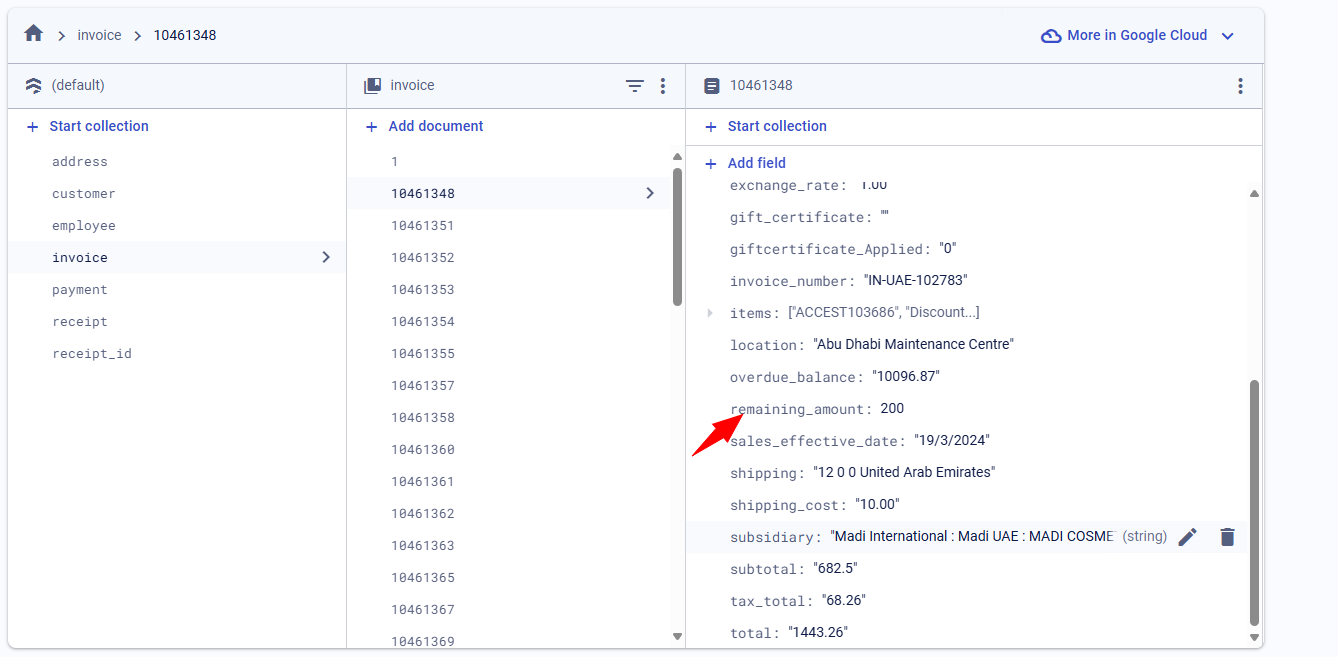This screenshot has height=657, width=1338.
Task: Click chevron next to document 10461348
Action: click(650, 193)
